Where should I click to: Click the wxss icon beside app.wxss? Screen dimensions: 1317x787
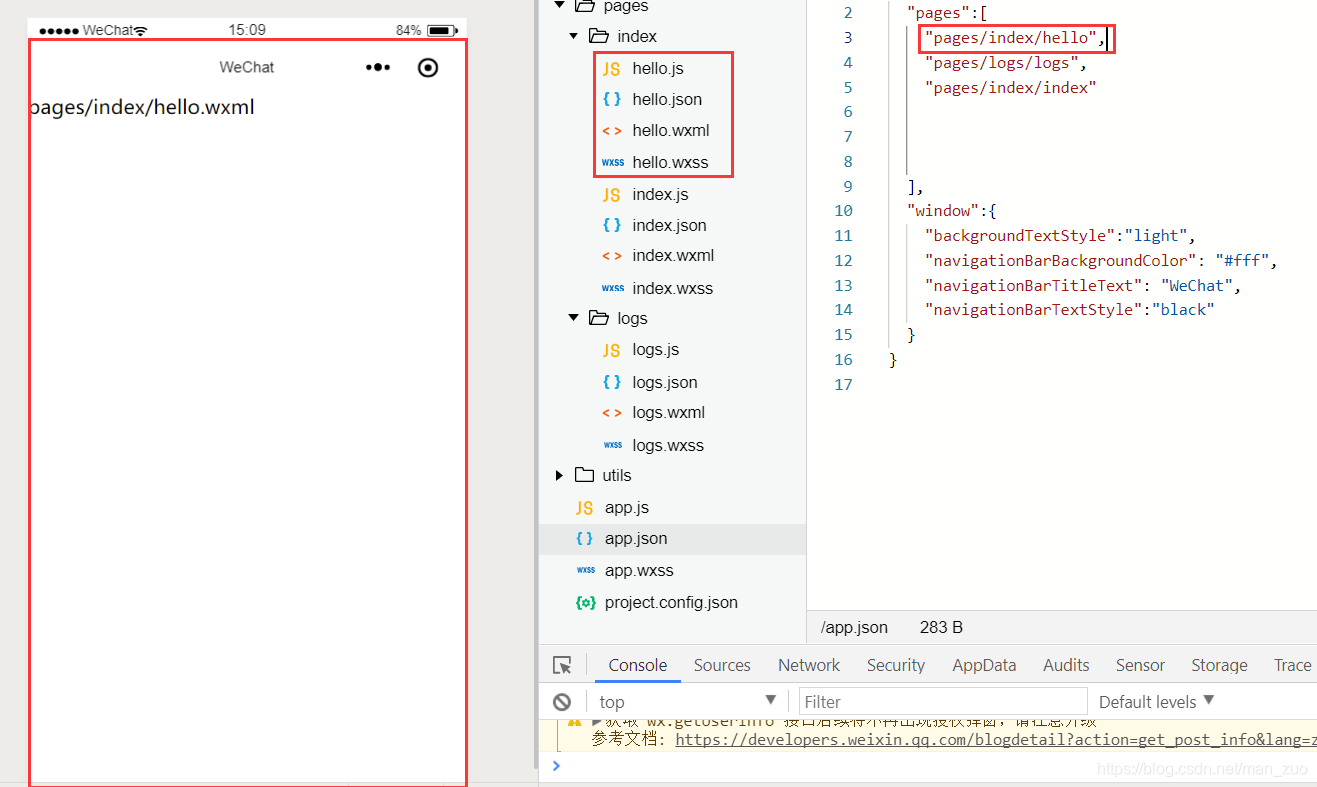tap(585, 570)
